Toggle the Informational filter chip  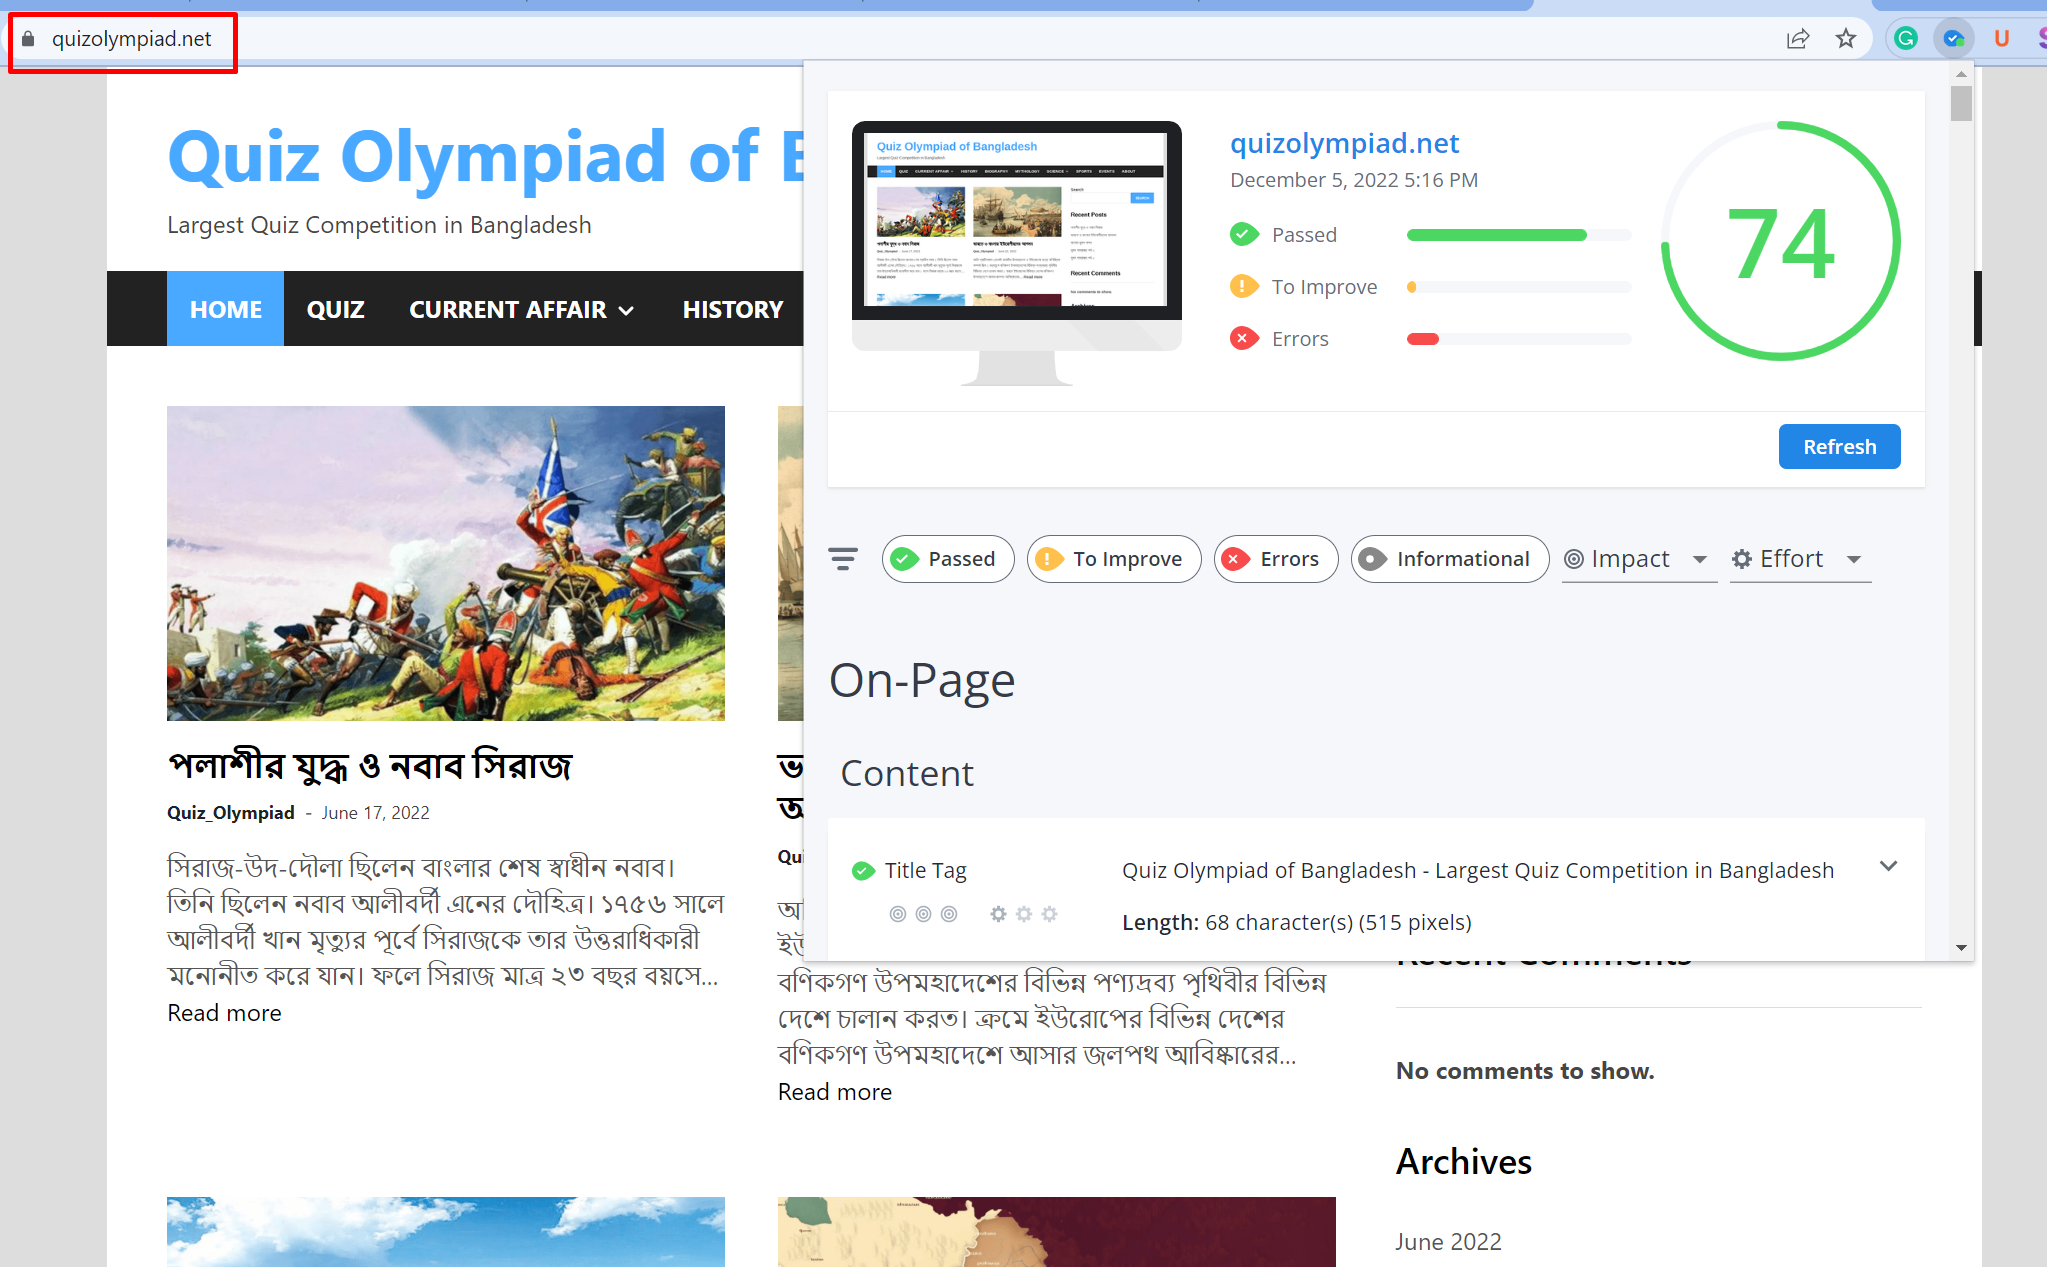point(1449,559)
